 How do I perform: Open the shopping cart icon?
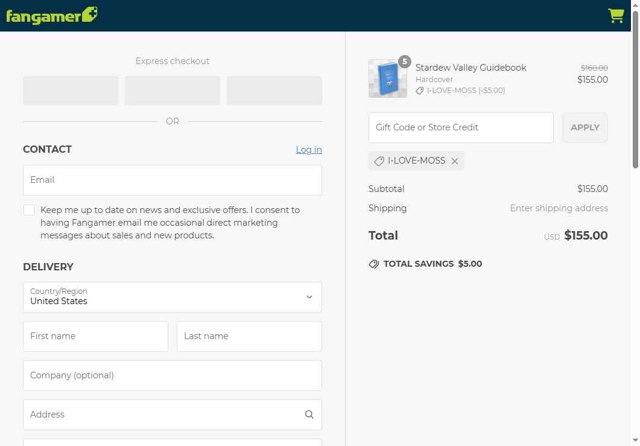tap(615, 15)
